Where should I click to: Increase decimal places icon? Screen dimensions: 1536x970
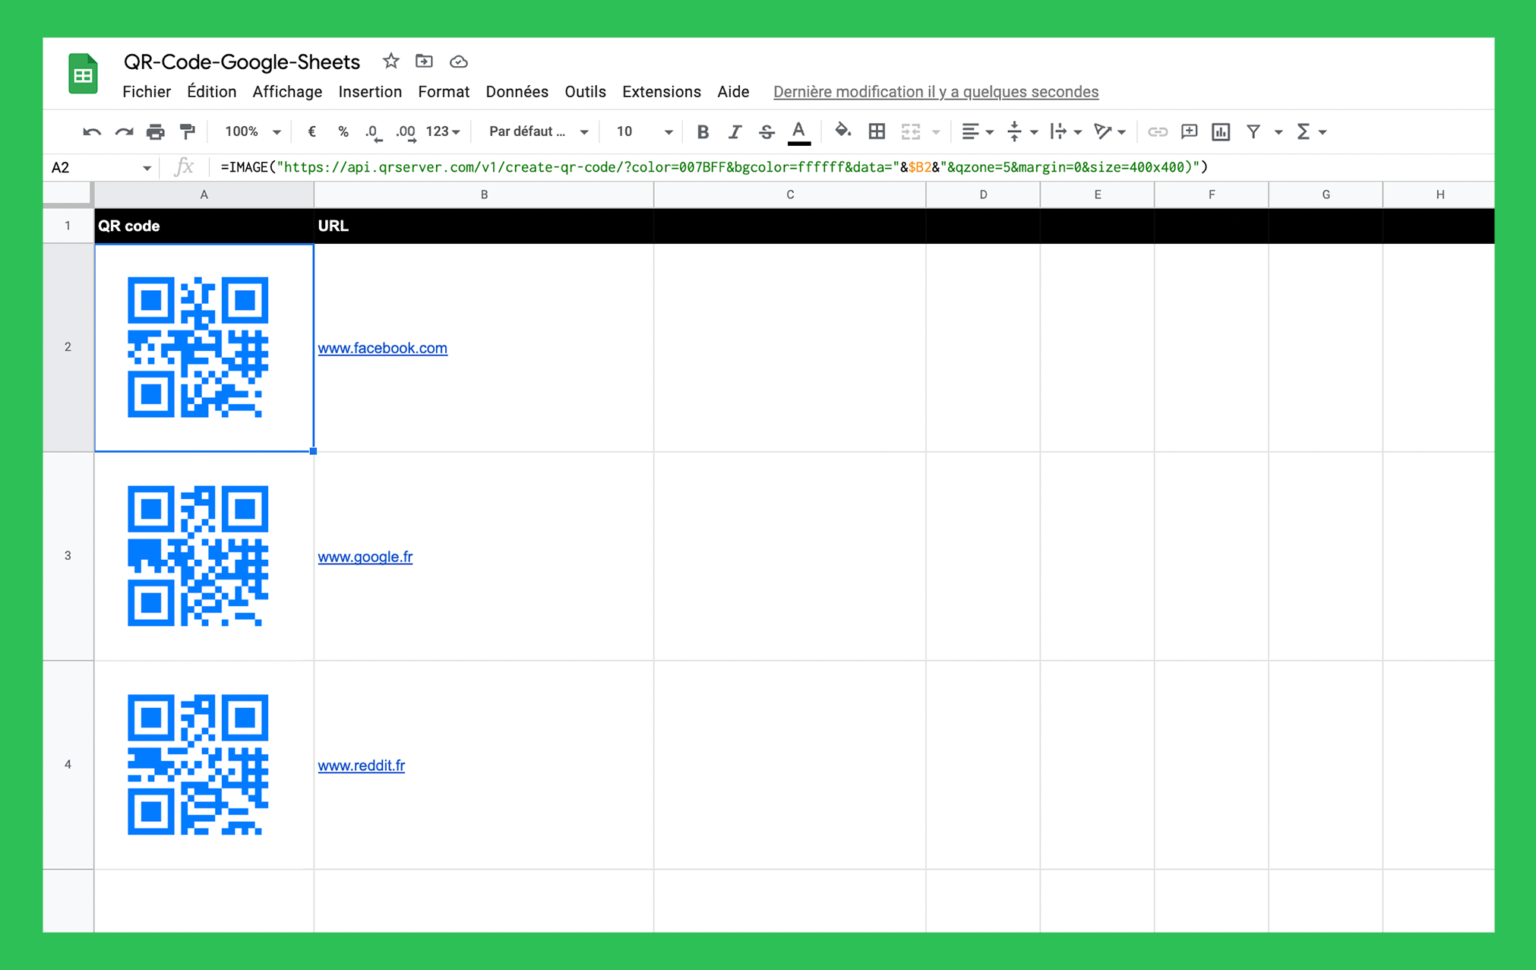[x=404, y=131]
